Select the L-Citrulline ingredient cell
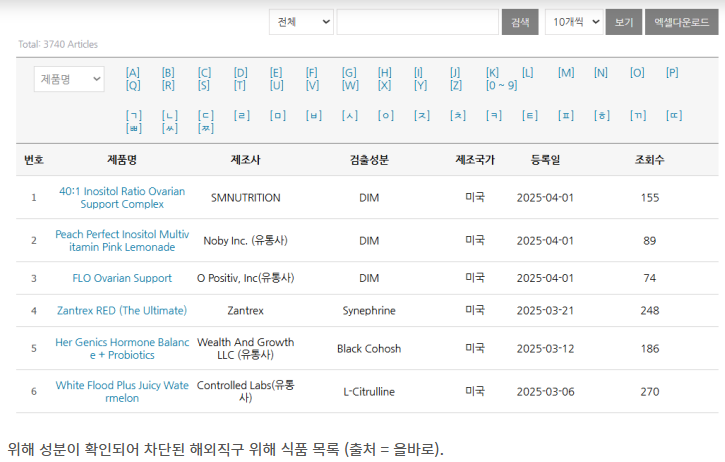725x462 pixels. coord(369,391)
